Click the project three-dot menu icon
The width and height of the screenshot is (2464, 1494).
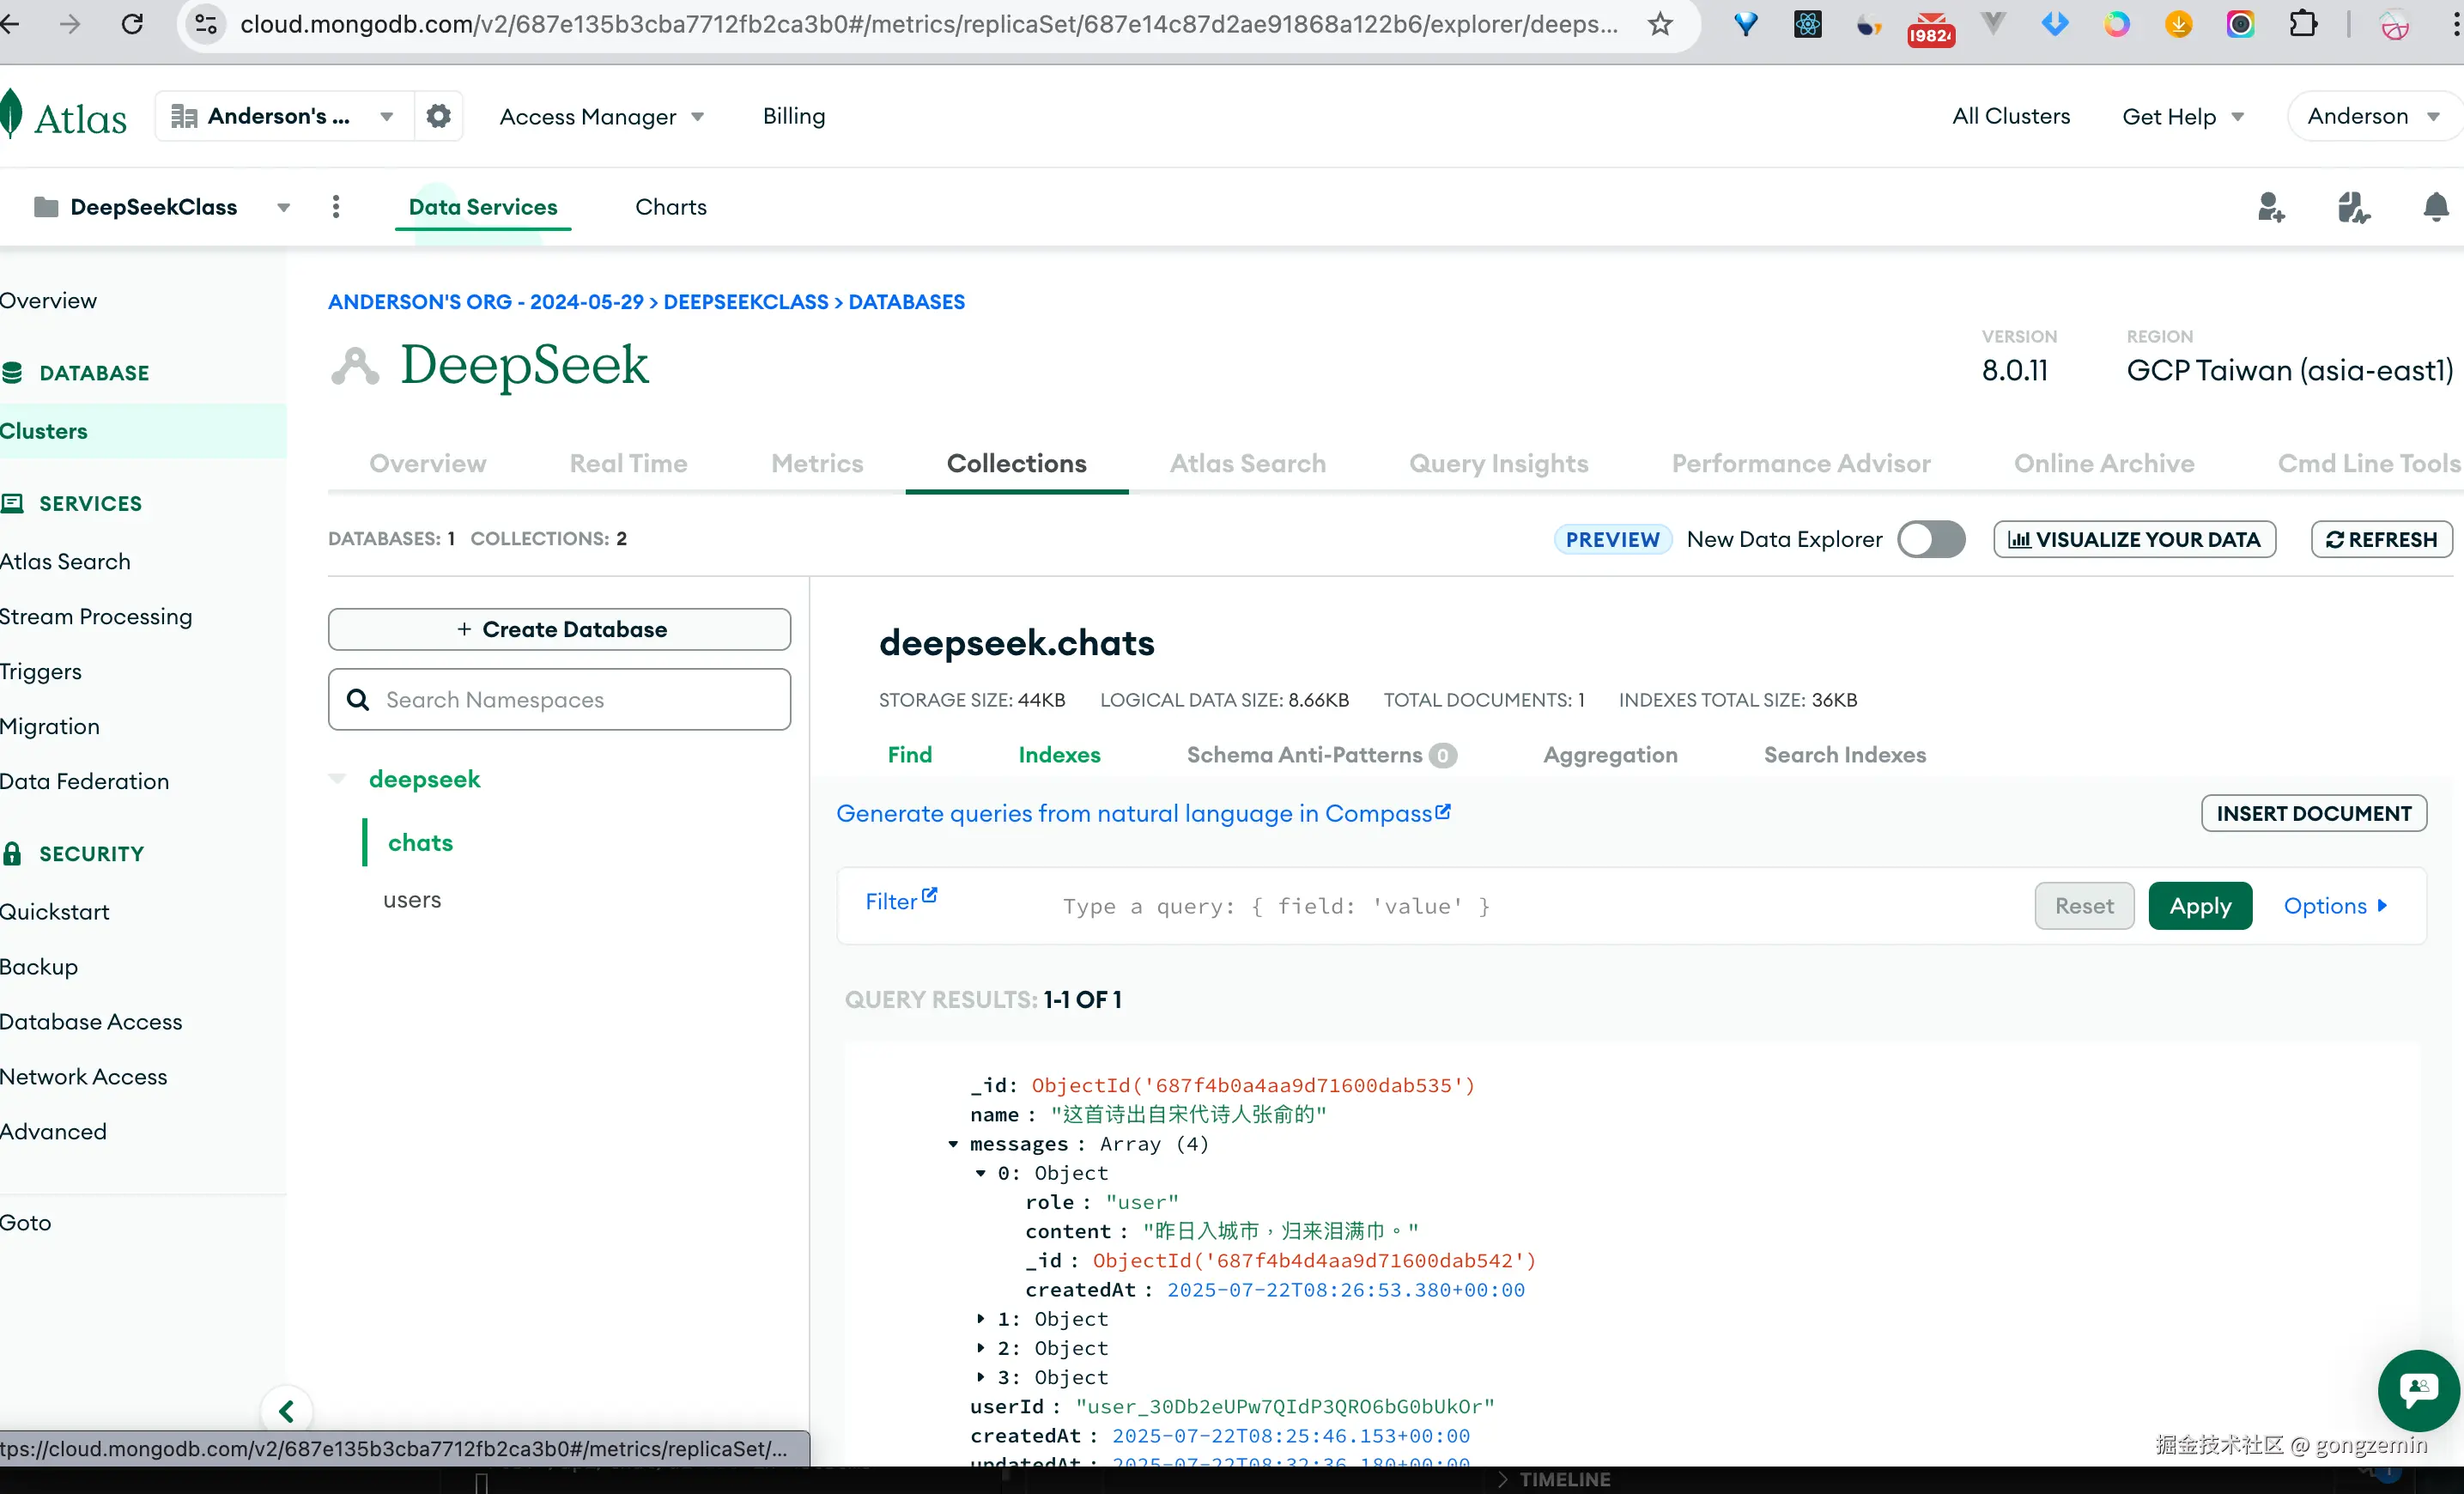(x=336, y=207)
